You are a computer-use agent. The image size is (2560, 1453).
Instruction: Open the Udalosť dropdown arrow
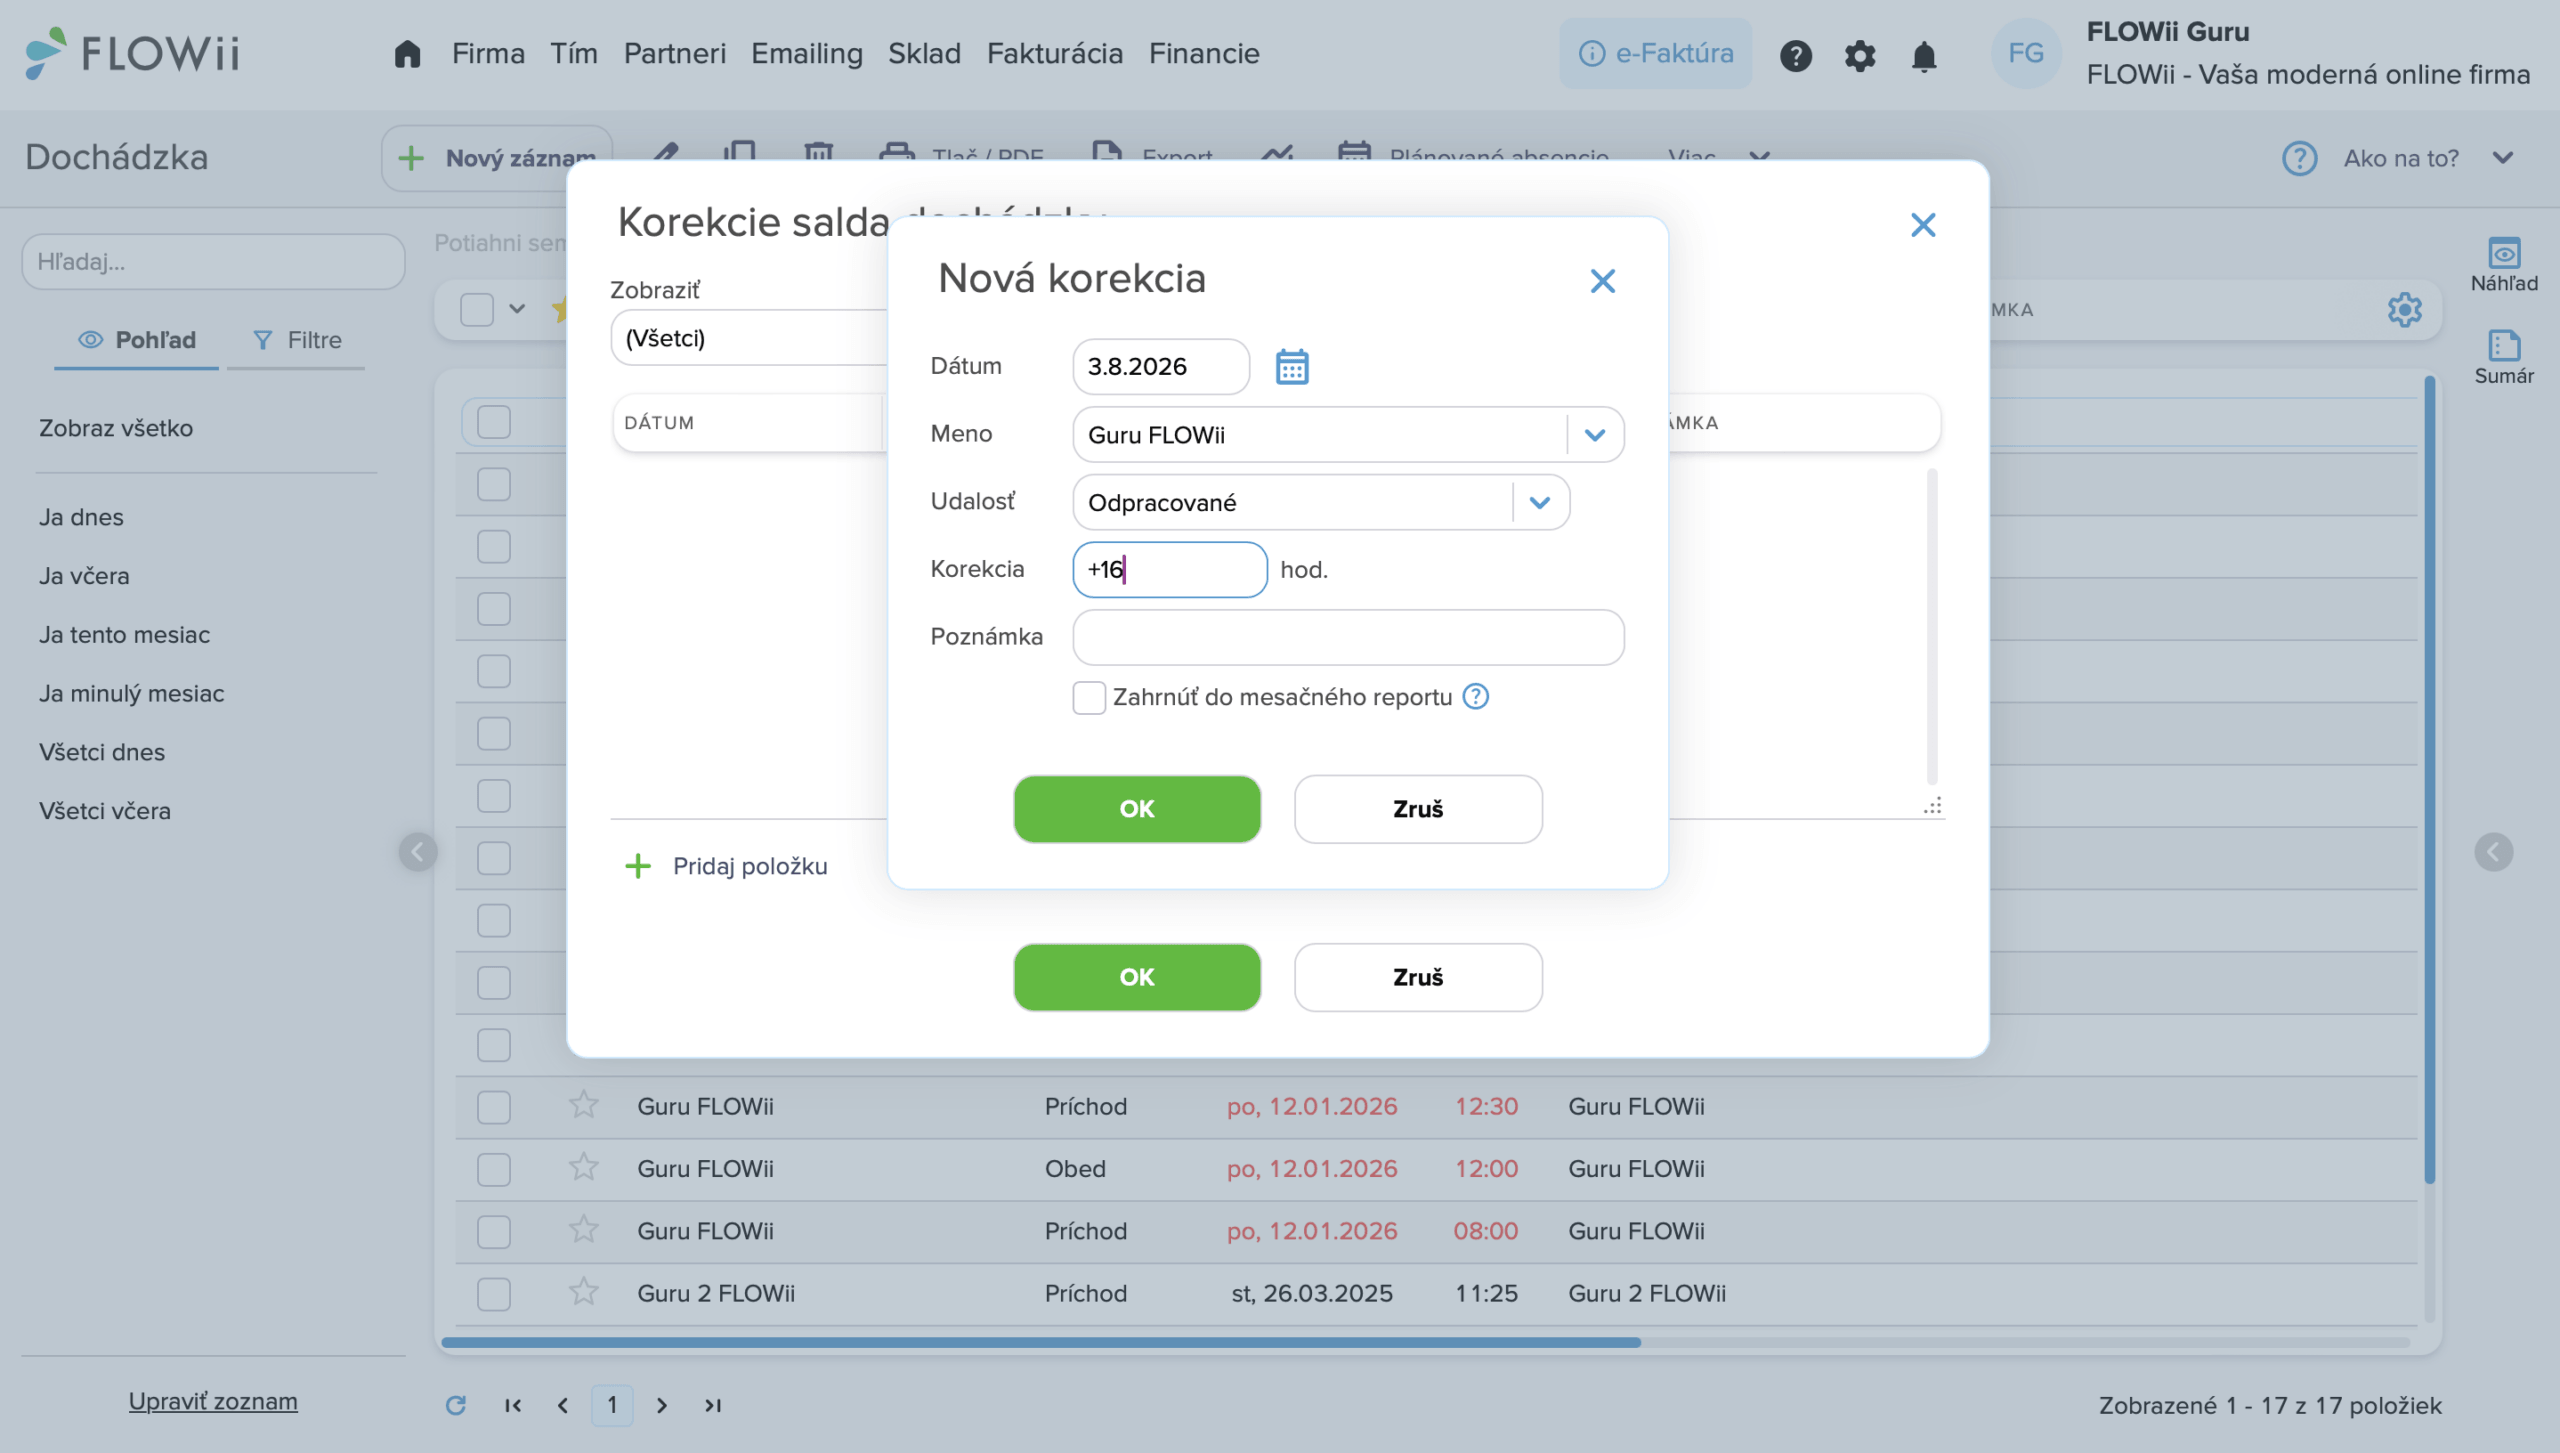pyautogui.click(x=1539, y=503)
